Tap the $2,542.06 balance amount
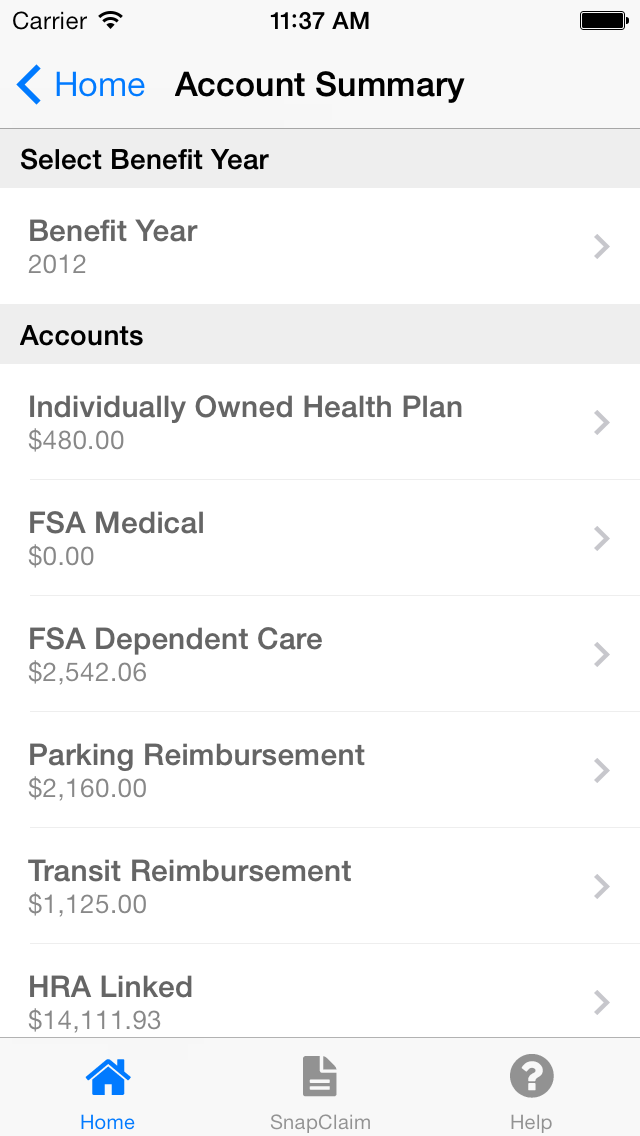 click(88, 673)
